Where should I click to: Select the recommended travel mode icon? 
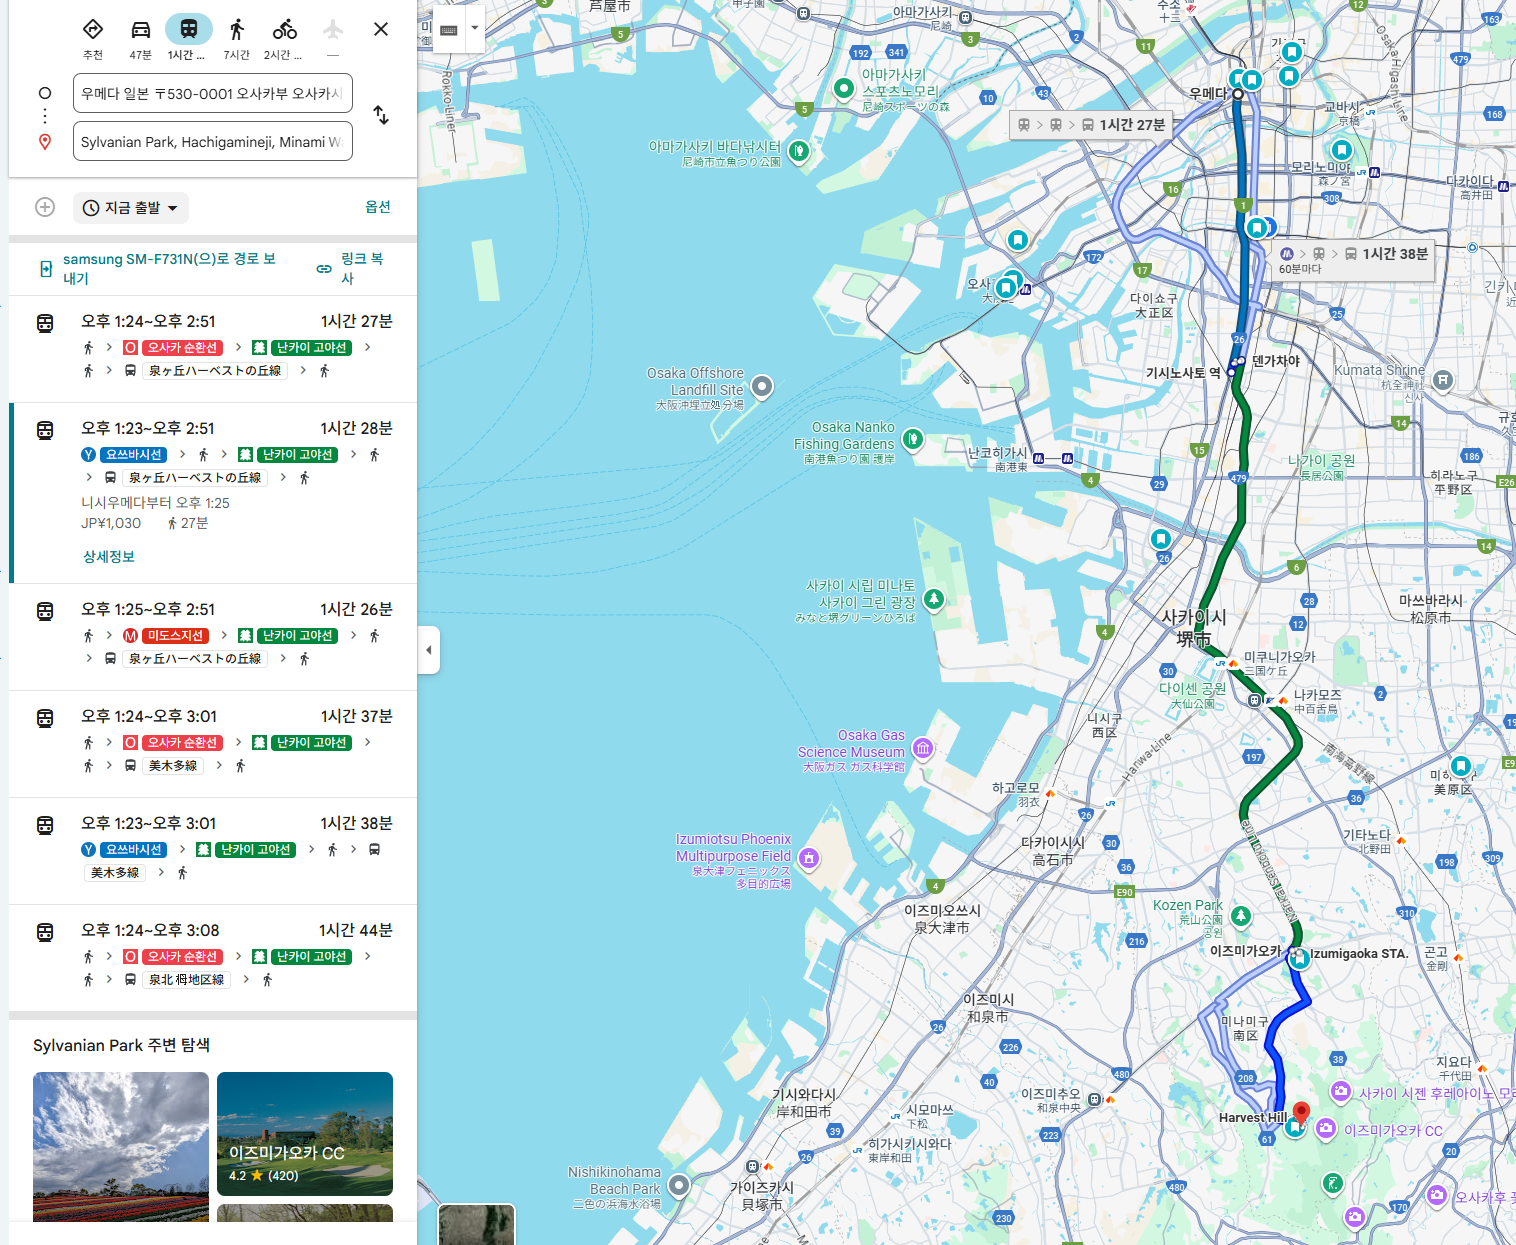[93, 29]
